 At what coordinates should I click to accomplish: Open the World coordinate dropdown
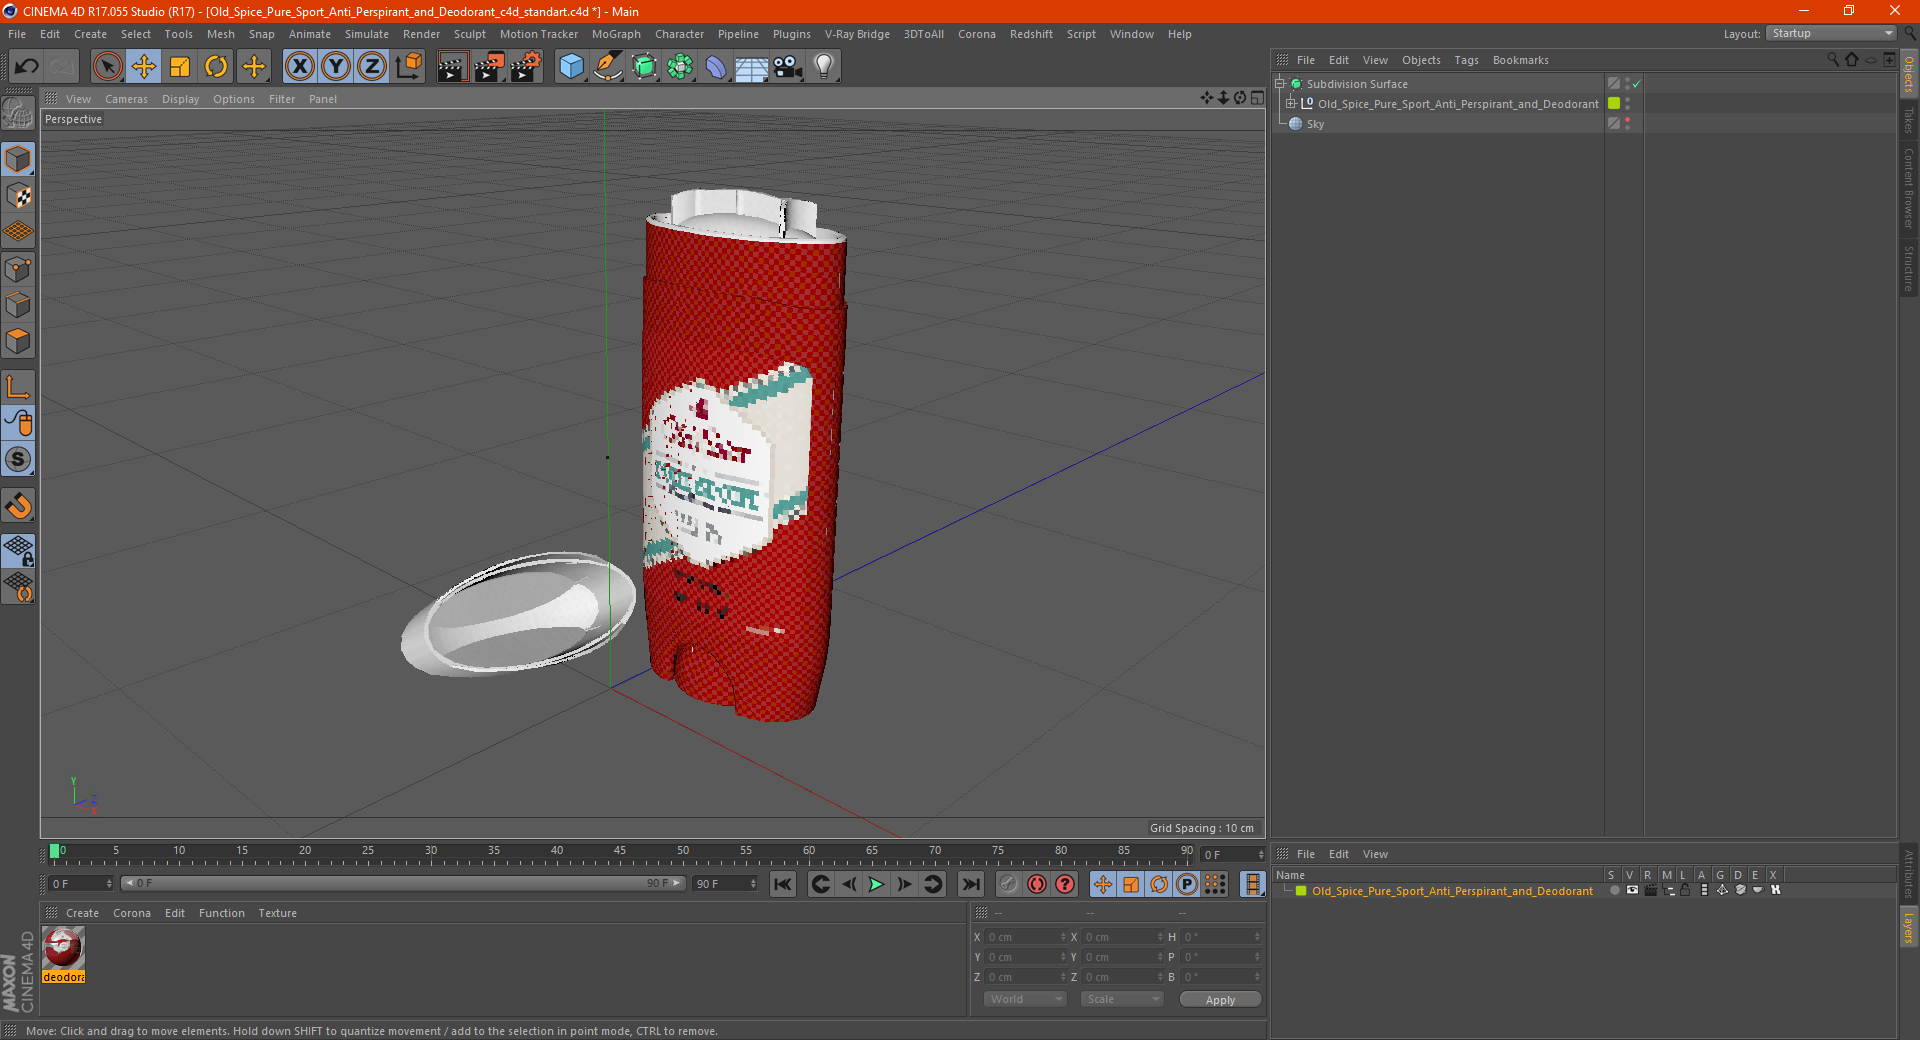(x=1025, y=999)
